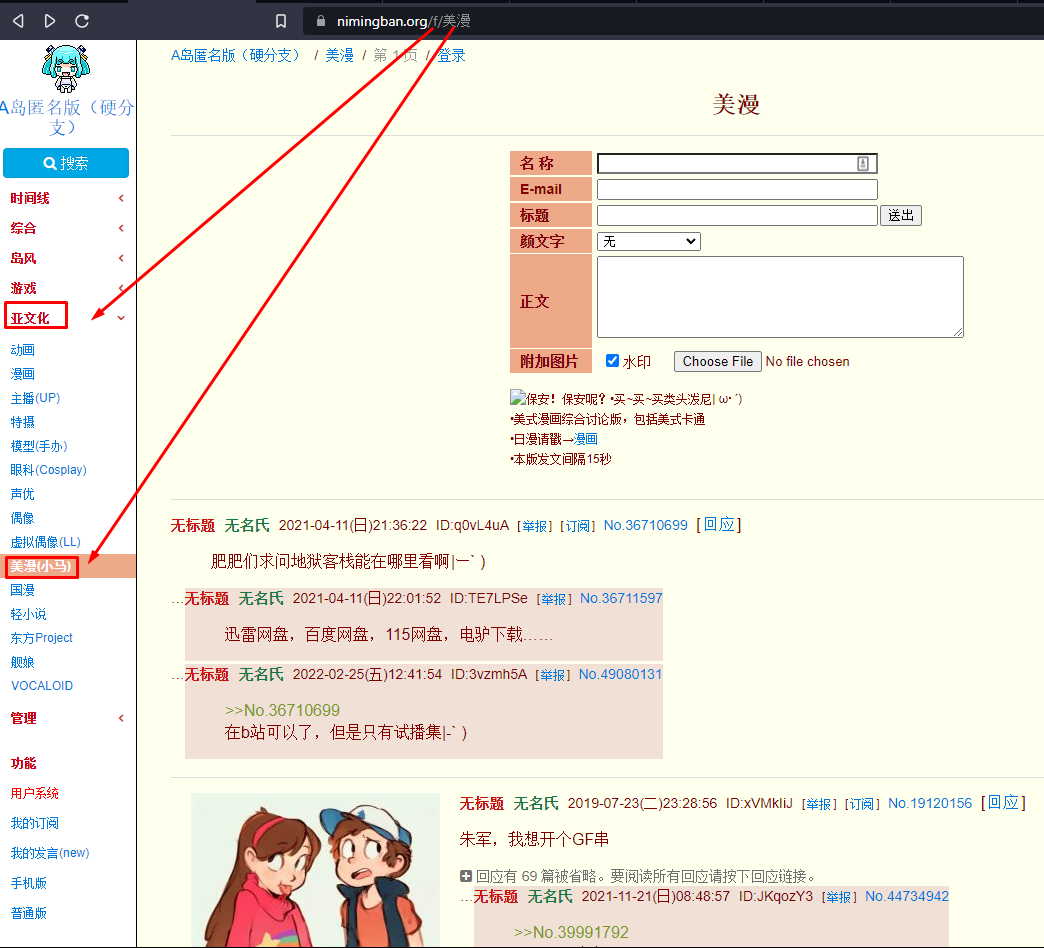
Task: Click 订阅 for post No.36710699
Action: pyautogui.click(x=578, y=526)
